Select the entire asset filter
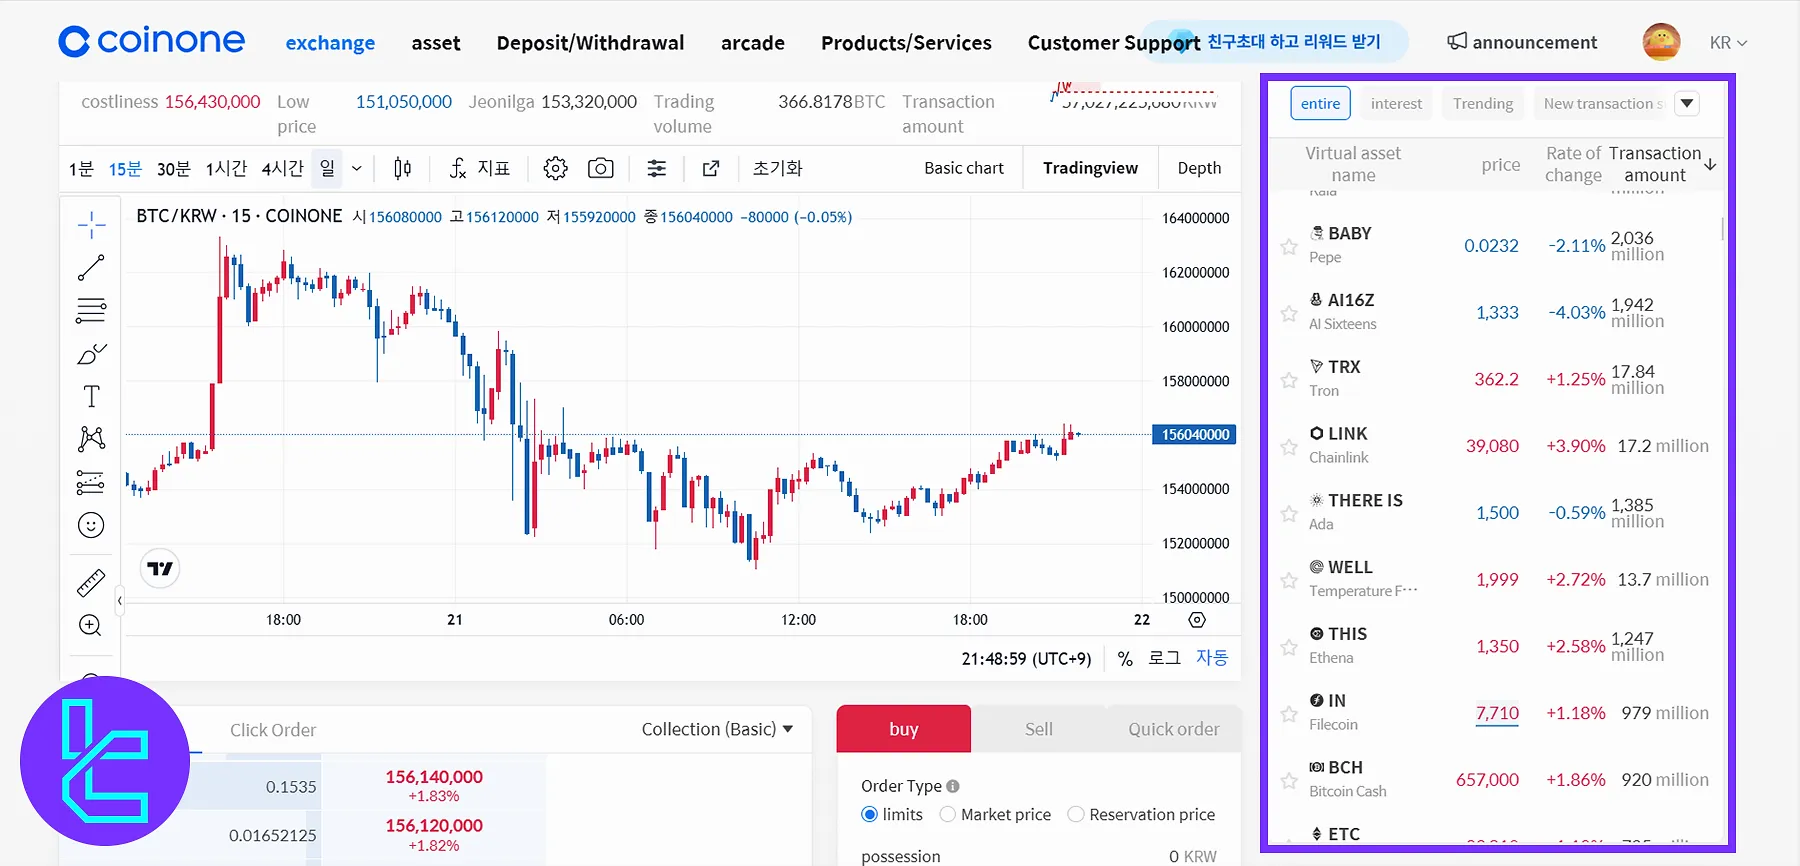This screenshot has width=1800, height=866. (x=1320, y=103)
